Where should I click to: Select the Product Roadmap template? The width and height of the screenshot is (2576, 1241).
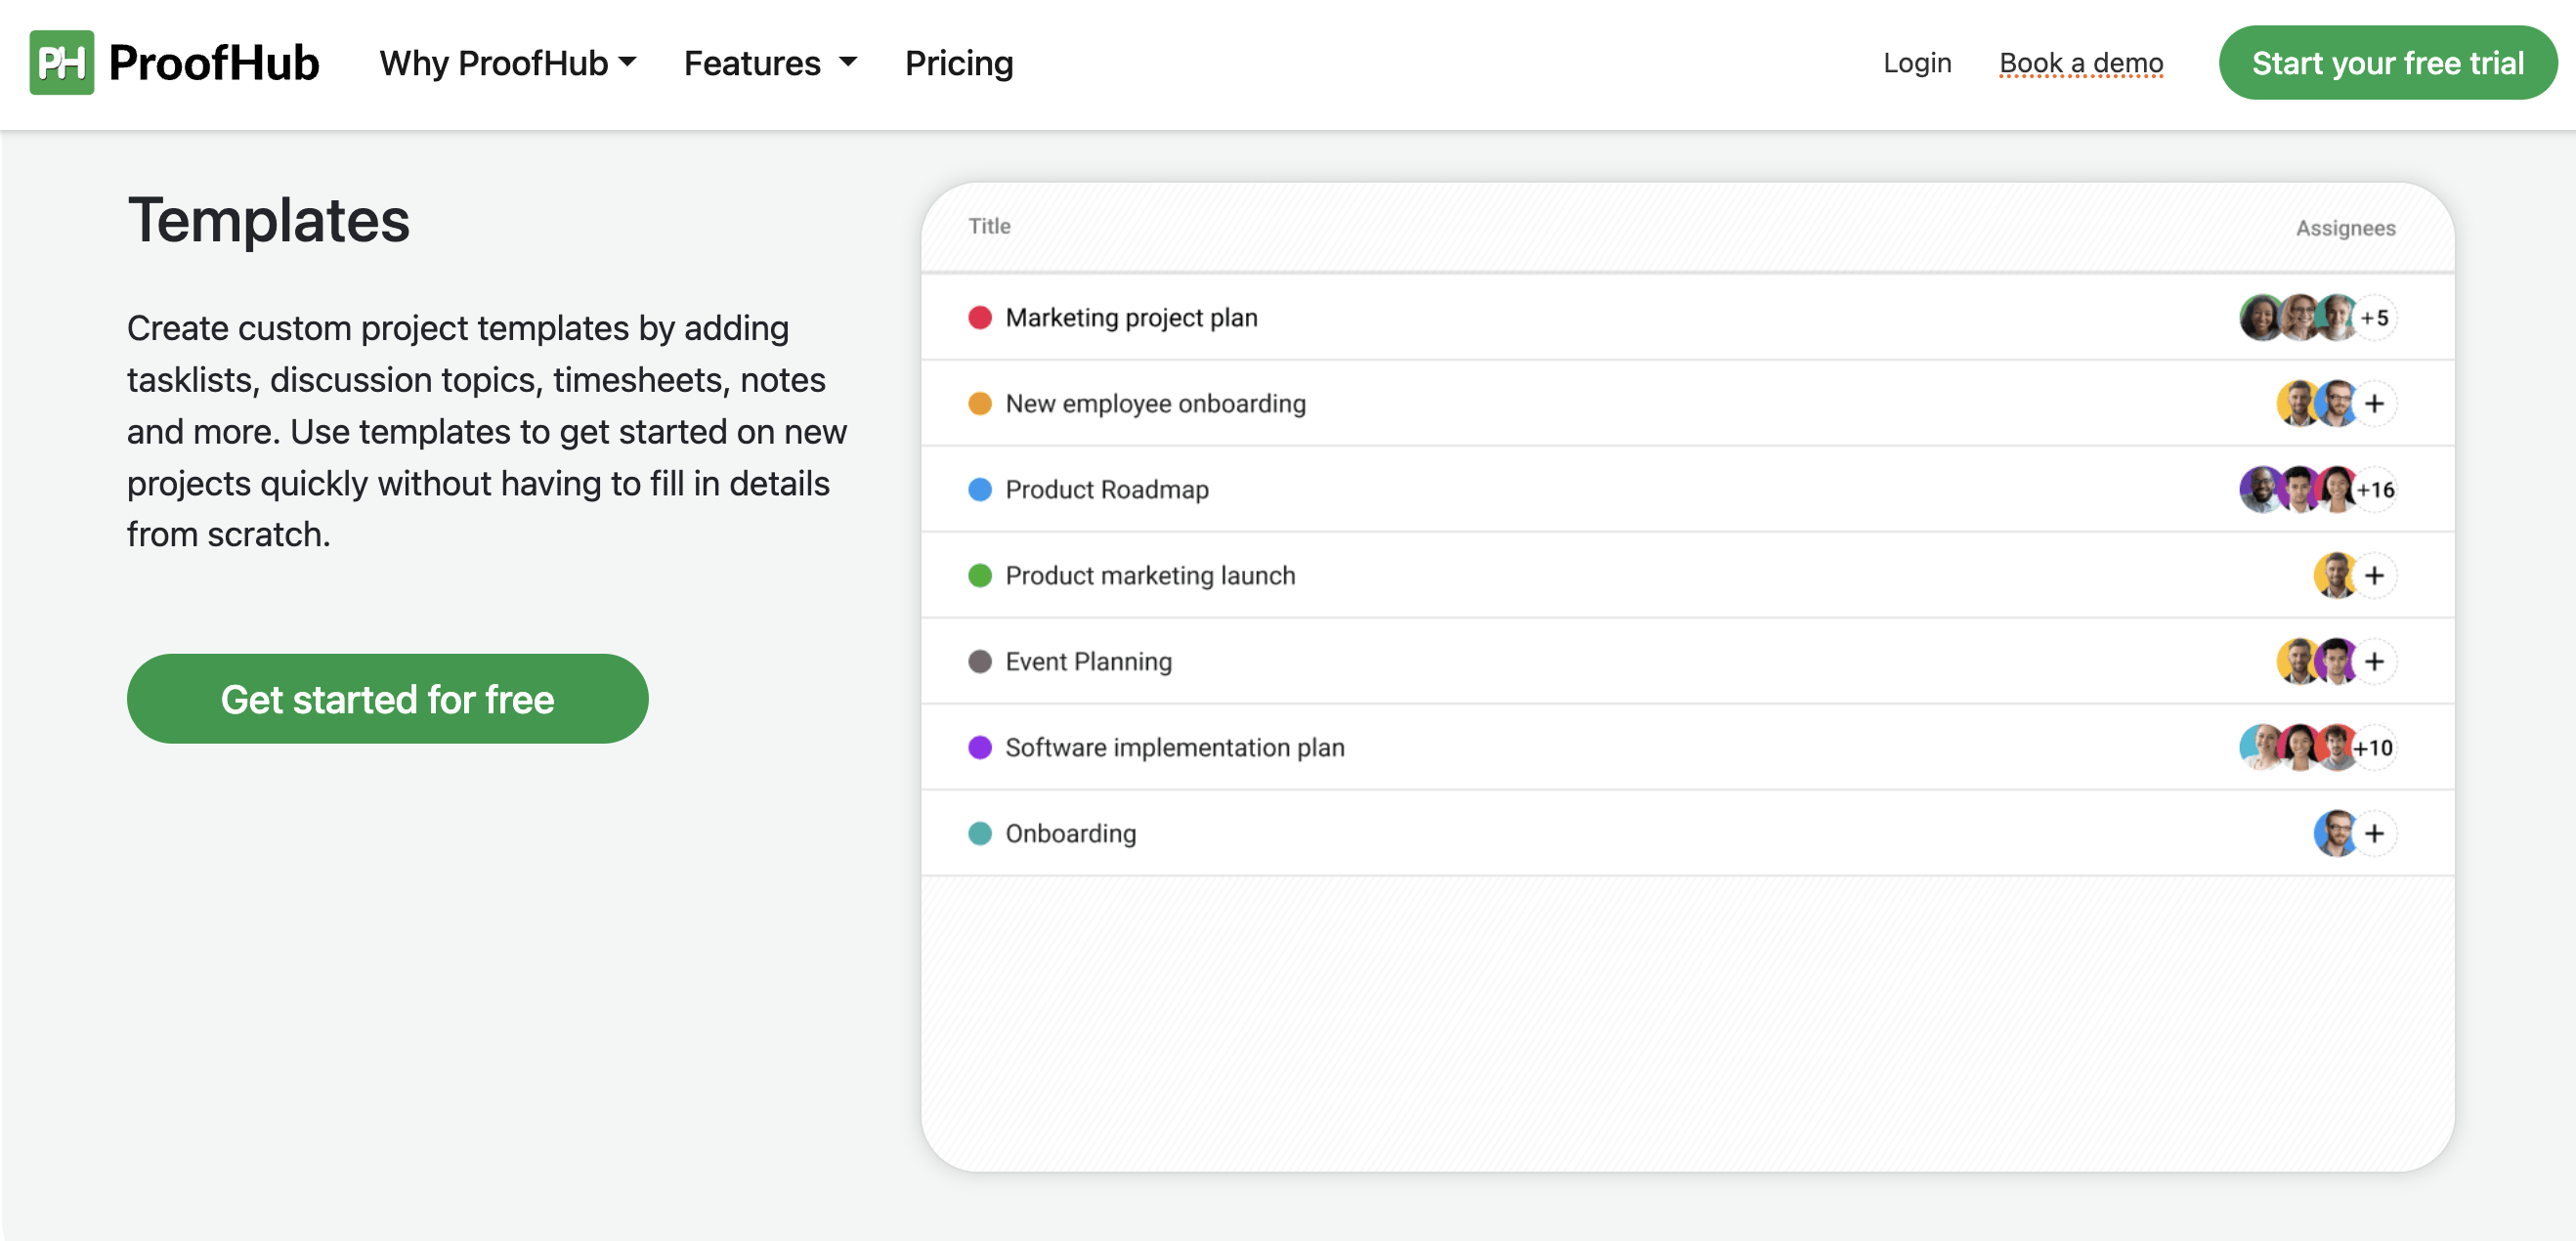(x=1107, y=490)
